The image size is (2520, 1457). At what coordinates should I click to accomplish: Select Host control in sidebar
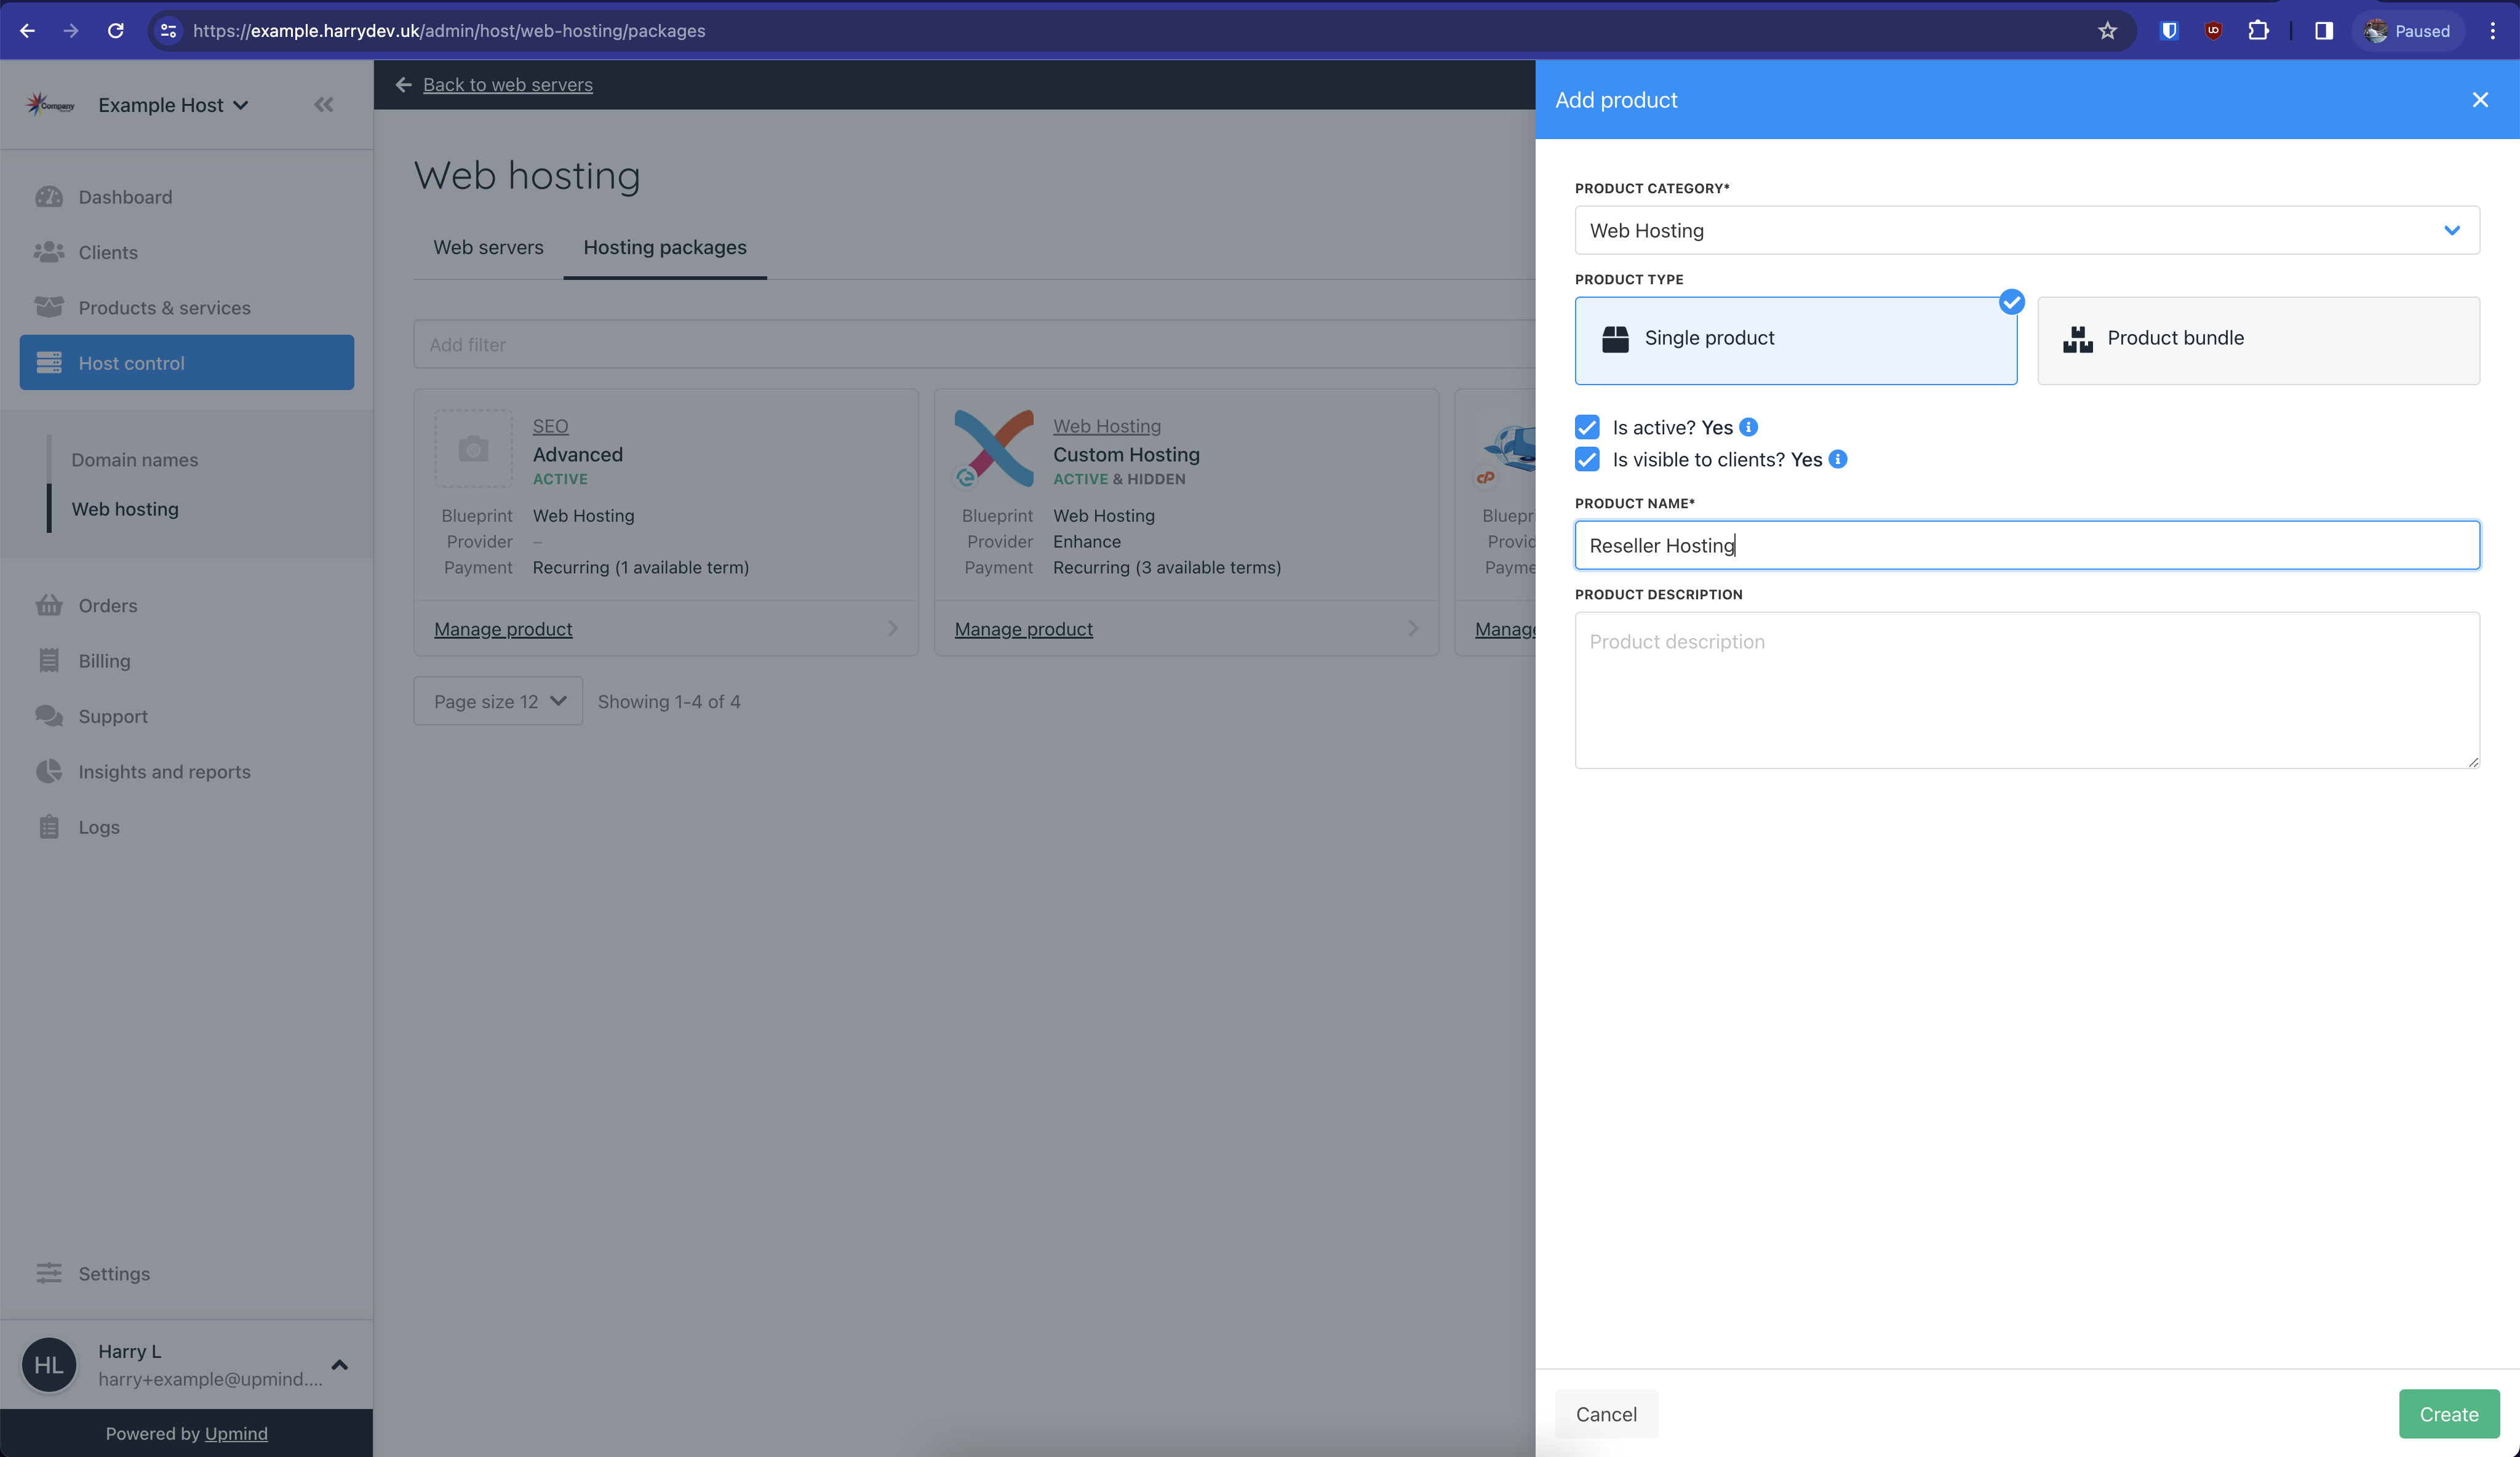tap(187, 362)
